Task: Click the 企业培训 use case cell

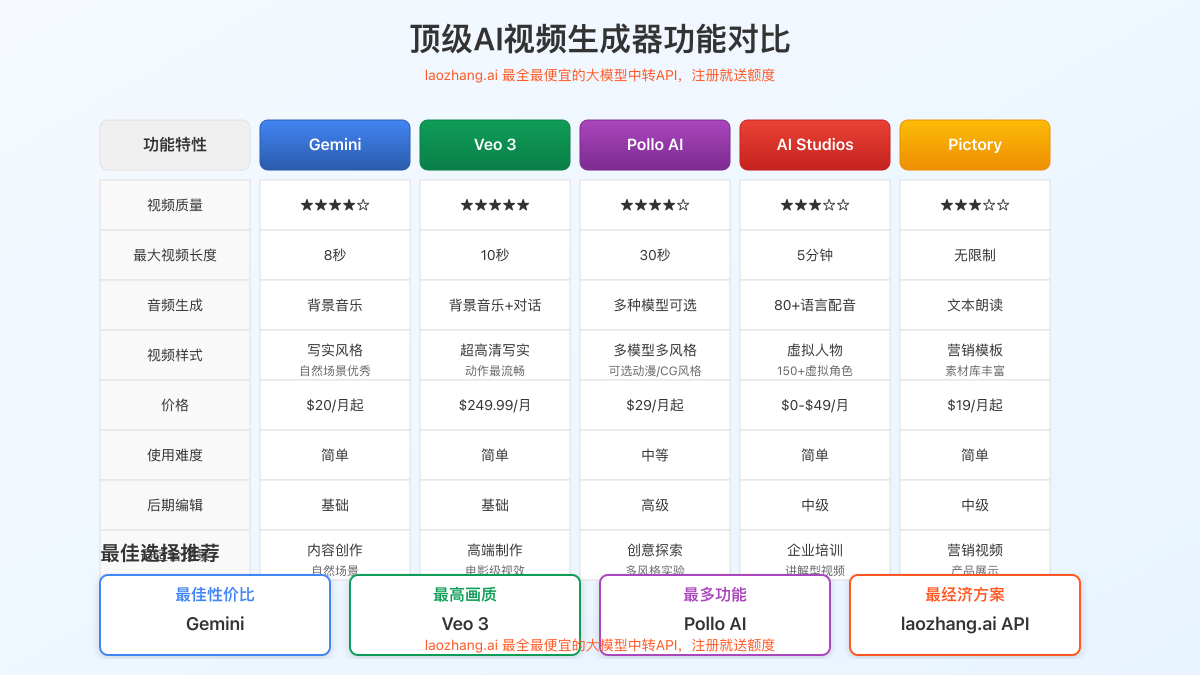Action: click(x=815, y=552)
